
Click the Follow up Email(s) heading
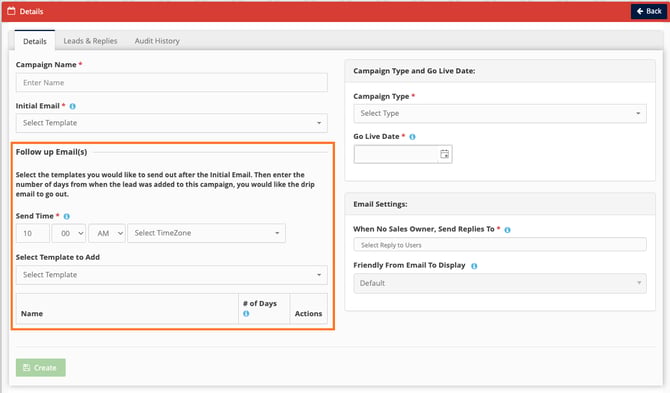pos(51,152)
